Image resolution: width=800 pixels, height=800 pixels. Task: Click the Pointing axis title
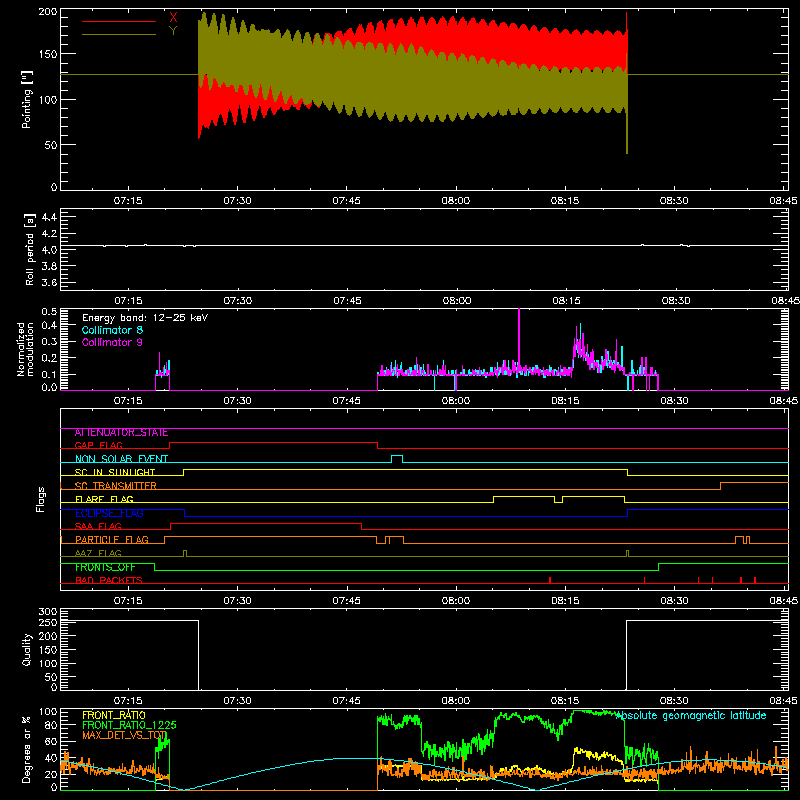coord(27,99)
